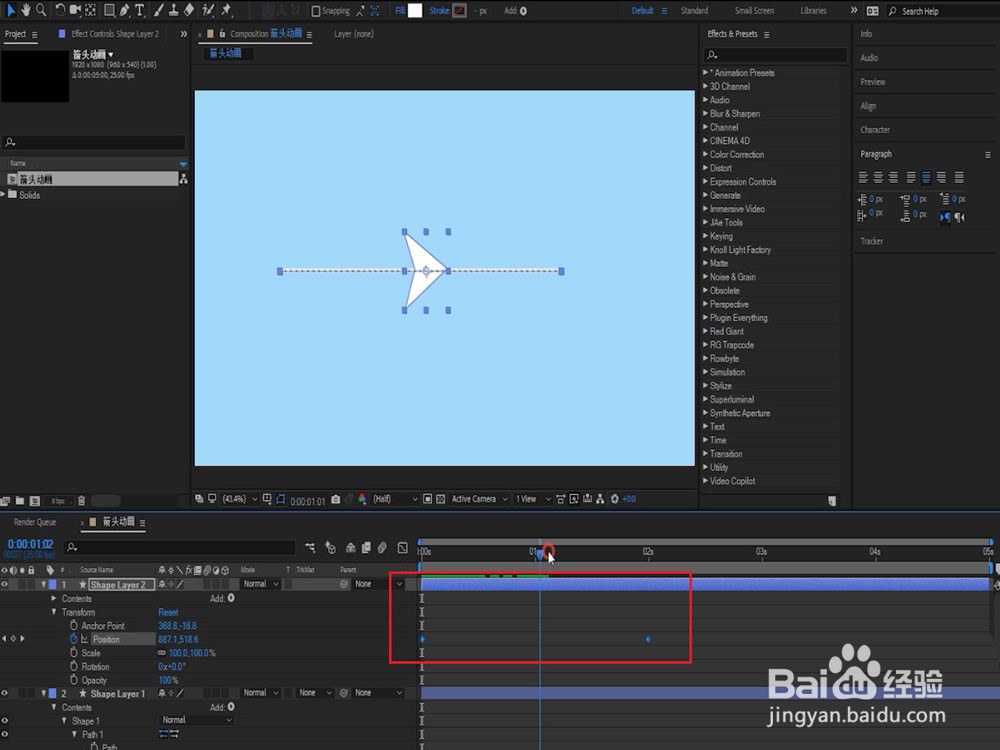Open the show channel color icon
This screenshot has width=1000, height=750.
pos(362,499)
